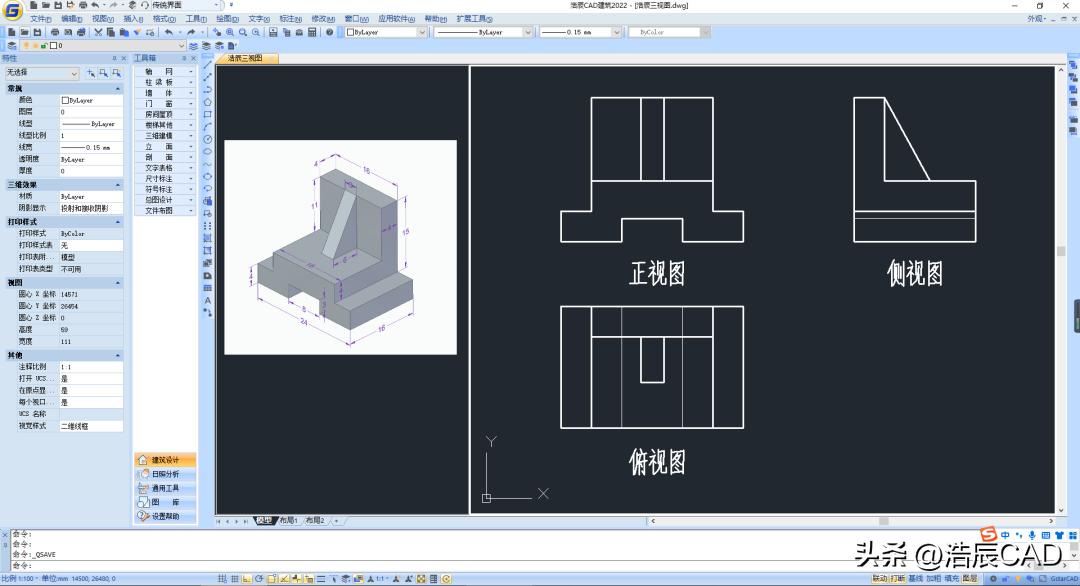Screen dimensions: 1080x586
Task: Select the Zoom magnifier icon
Action: tap(242, 31)
